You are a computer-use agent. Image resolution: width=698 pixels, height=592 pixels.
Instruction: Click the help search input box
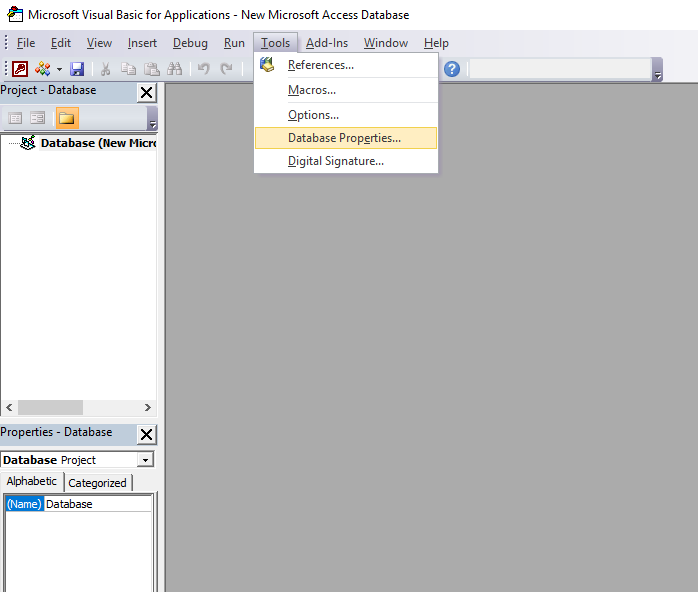tap(560, 69)
